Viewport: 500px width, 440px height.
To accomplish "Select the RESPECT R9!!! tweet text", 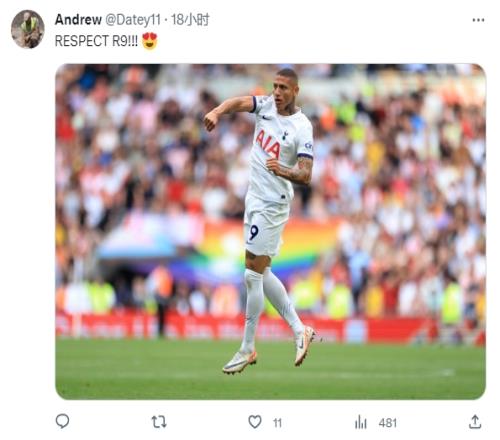I will 96,41.
